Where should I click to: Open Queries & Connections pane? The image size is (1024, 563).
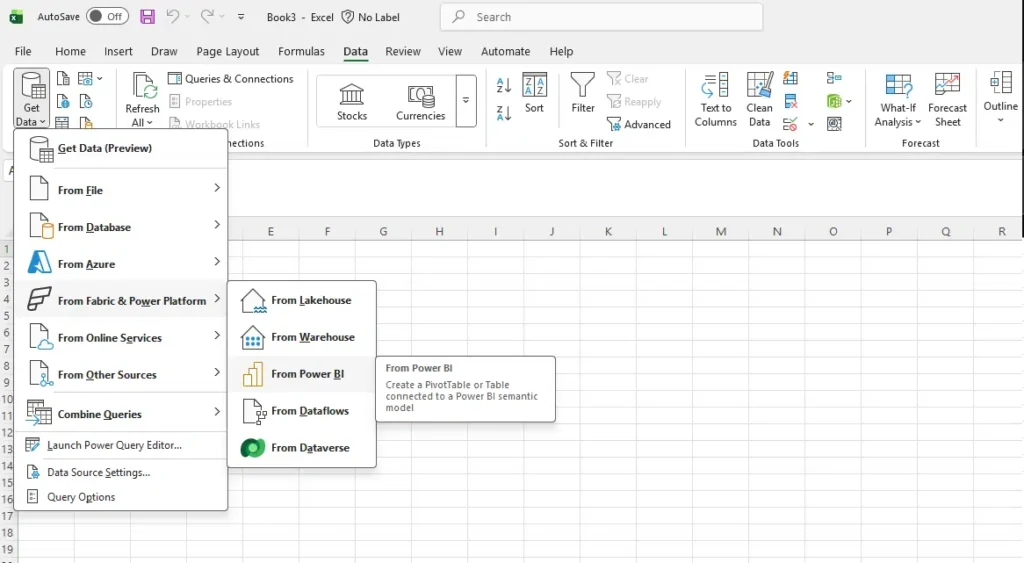(231, 78)
